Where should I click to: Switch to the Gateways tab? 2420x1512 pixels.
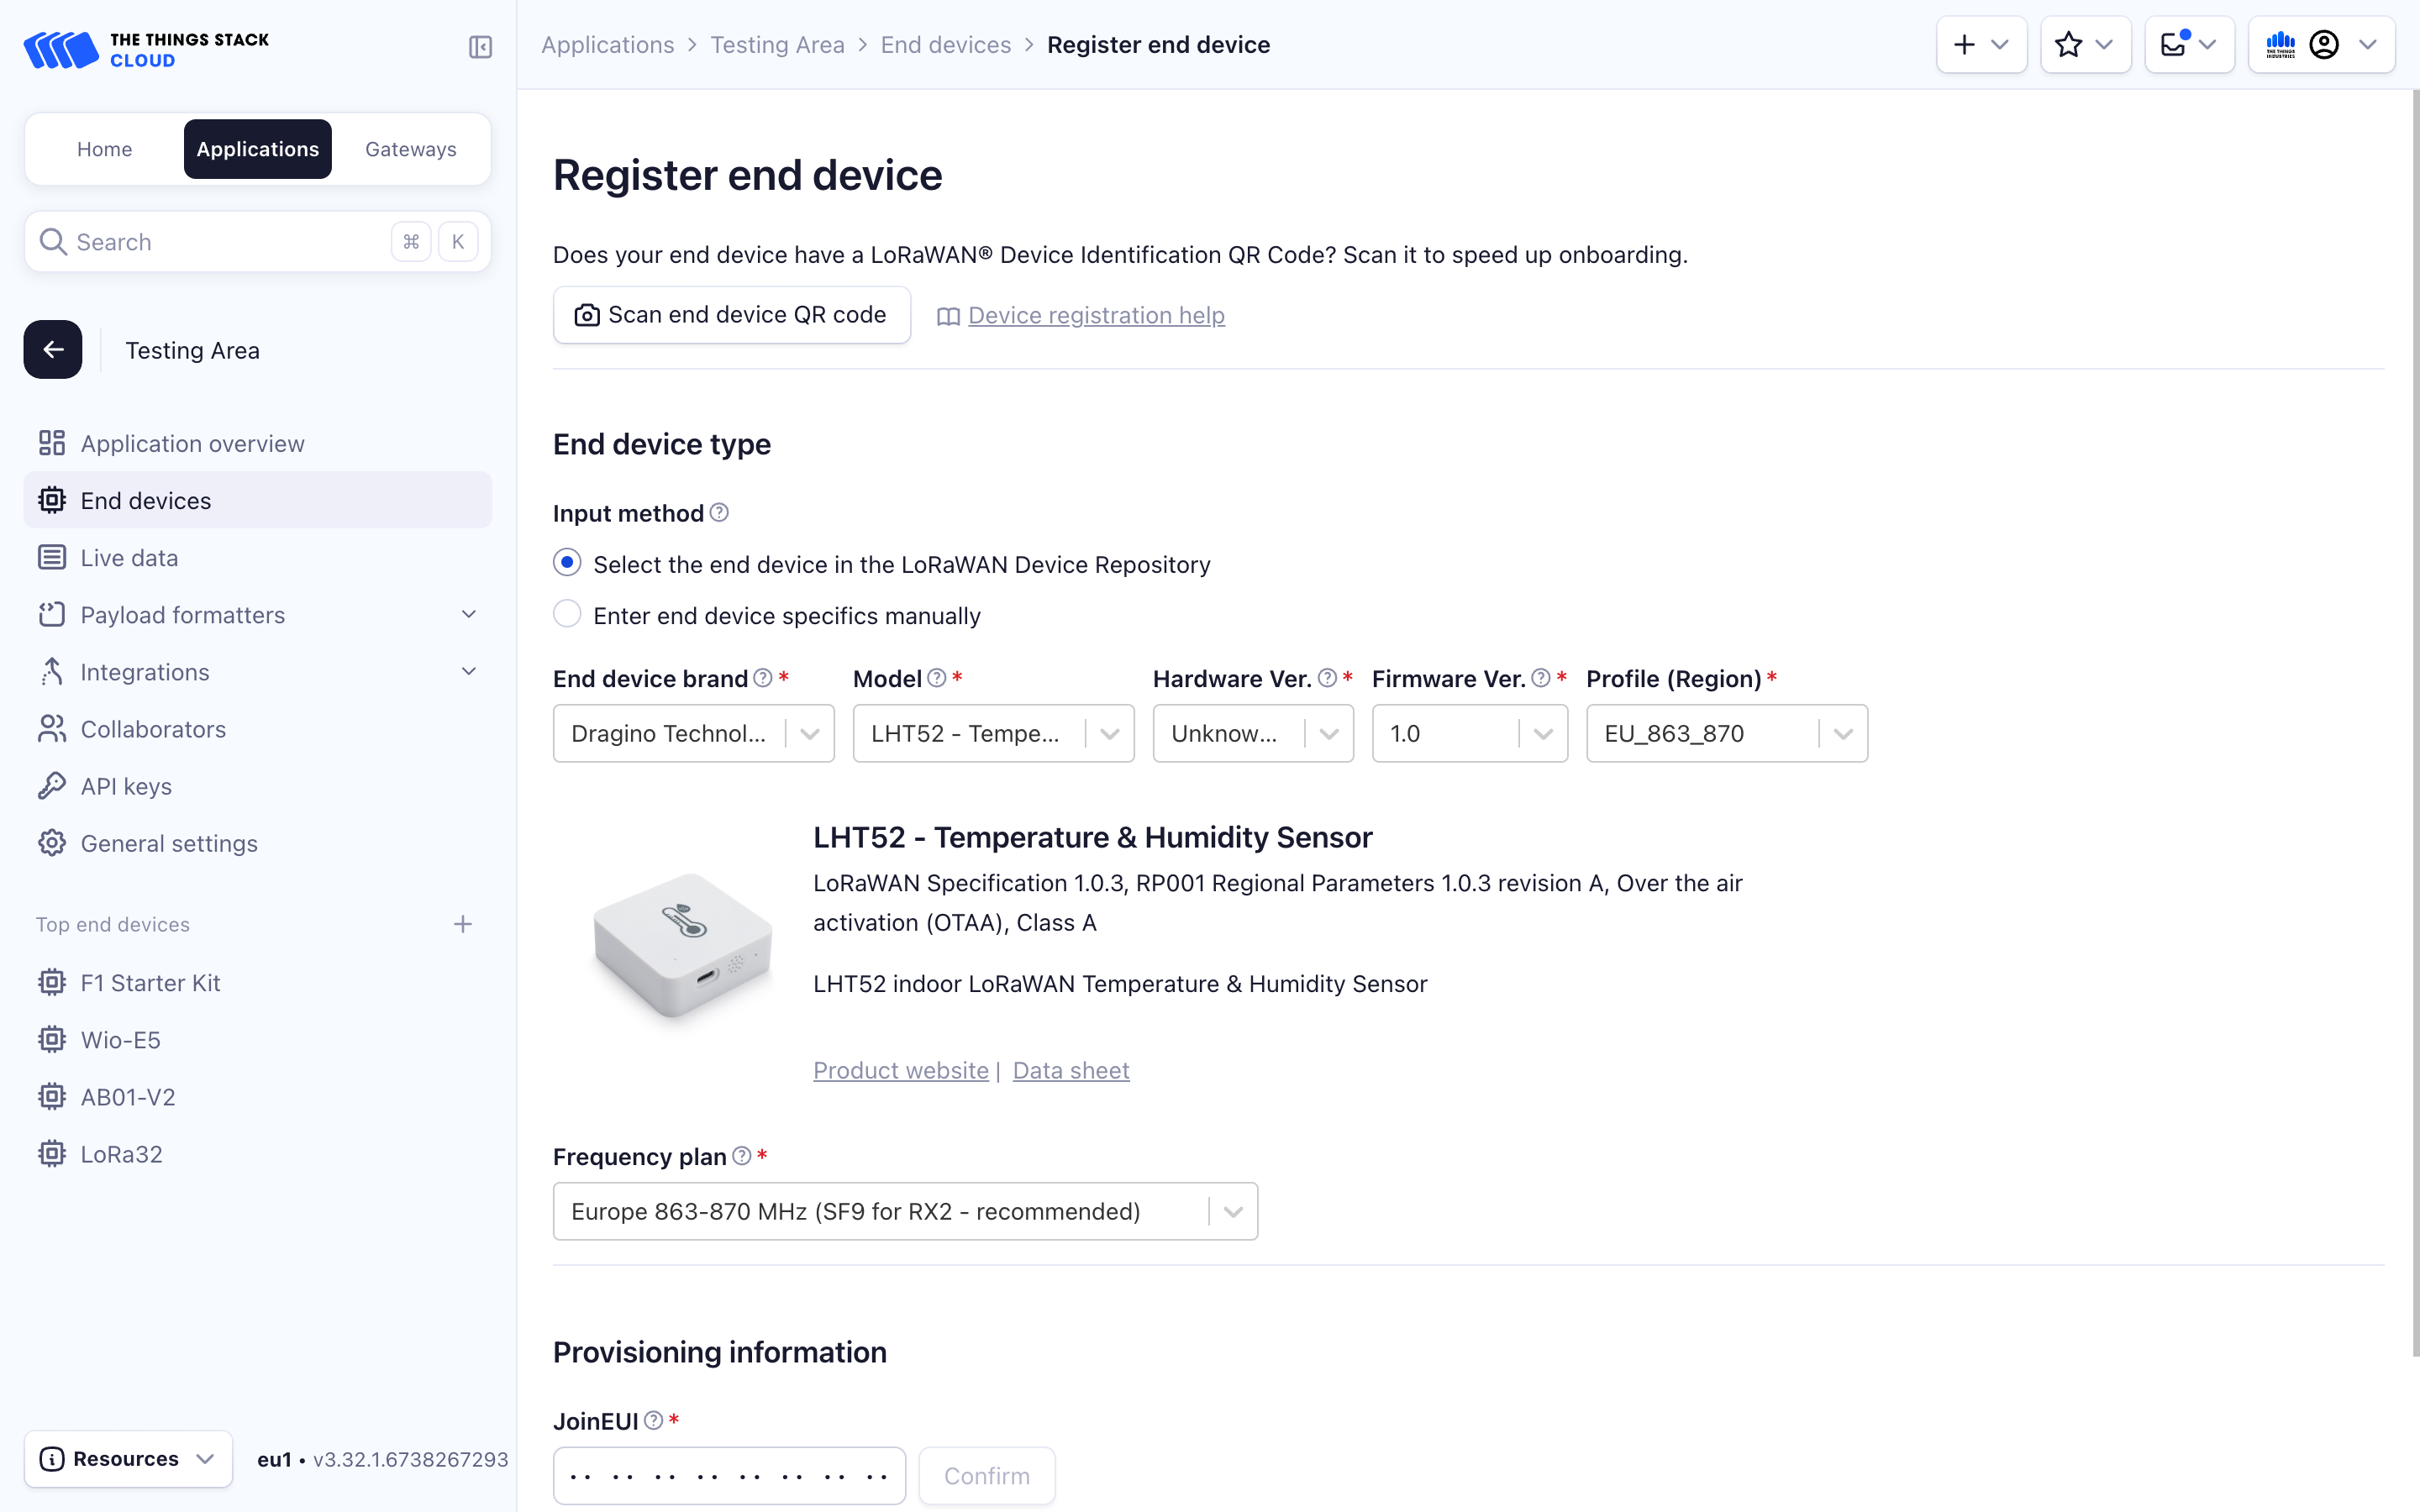(x=410, y=148)
